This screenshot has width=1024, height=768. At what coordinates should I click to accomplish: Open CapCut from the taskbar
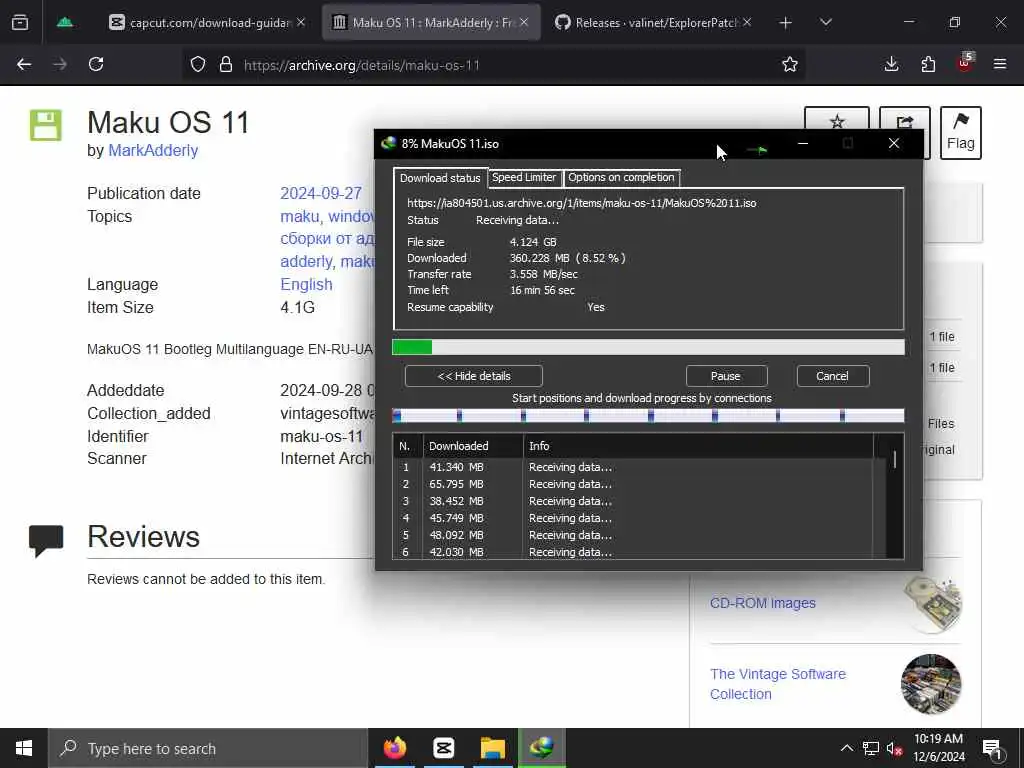[443, 748]
